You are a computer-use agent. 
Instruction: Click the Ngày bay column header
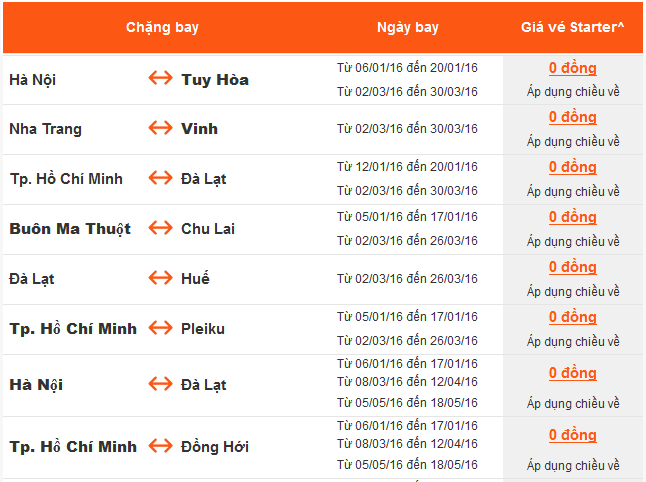click(408, 27)
